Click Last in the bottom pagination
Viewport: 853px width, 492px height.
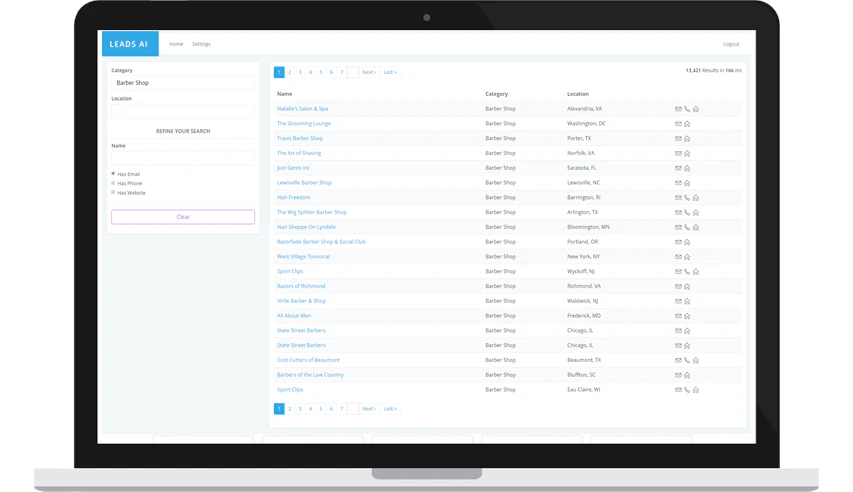tap(390, 409)
